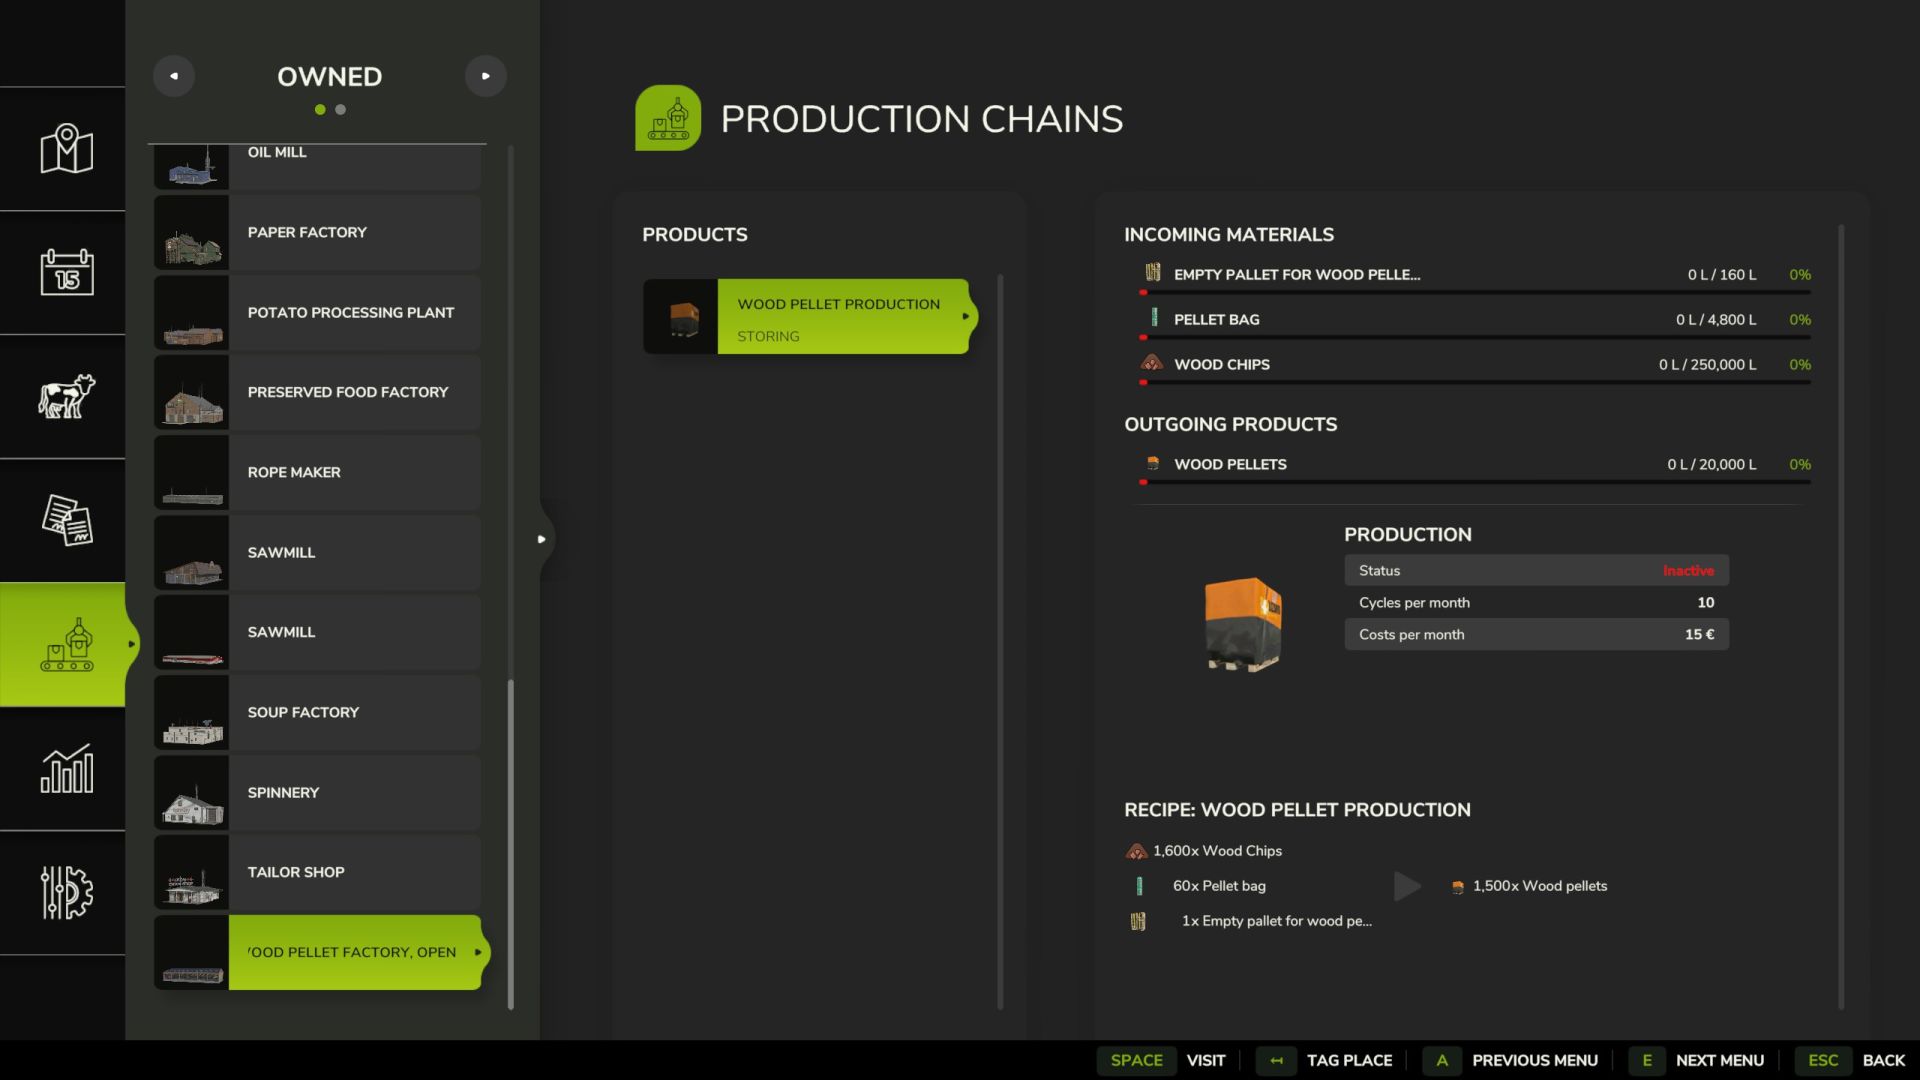Click the Wood Chips fill progress bar
The image size is (1920, 1080).
click(1475, 382)
